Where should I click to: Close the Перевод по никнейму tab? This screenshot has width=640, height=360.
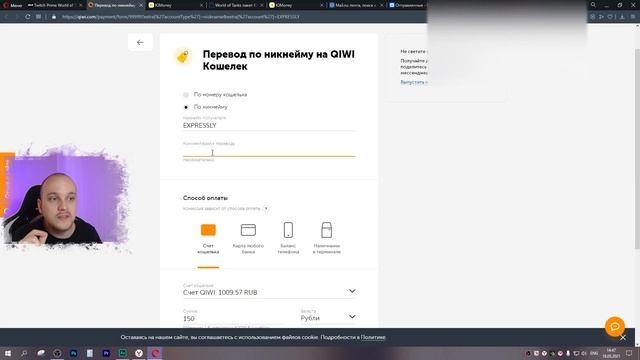coord(141,5)
